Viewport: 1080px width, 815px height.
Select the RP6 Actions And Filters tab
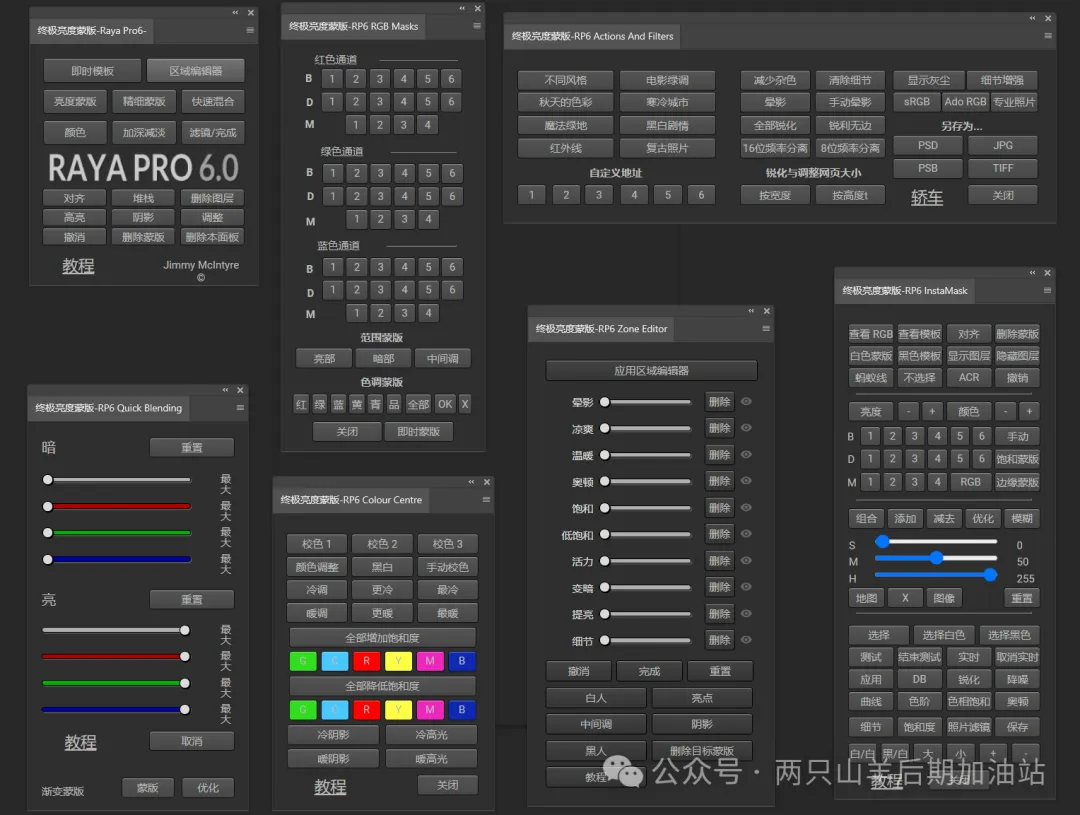(592, 36)
